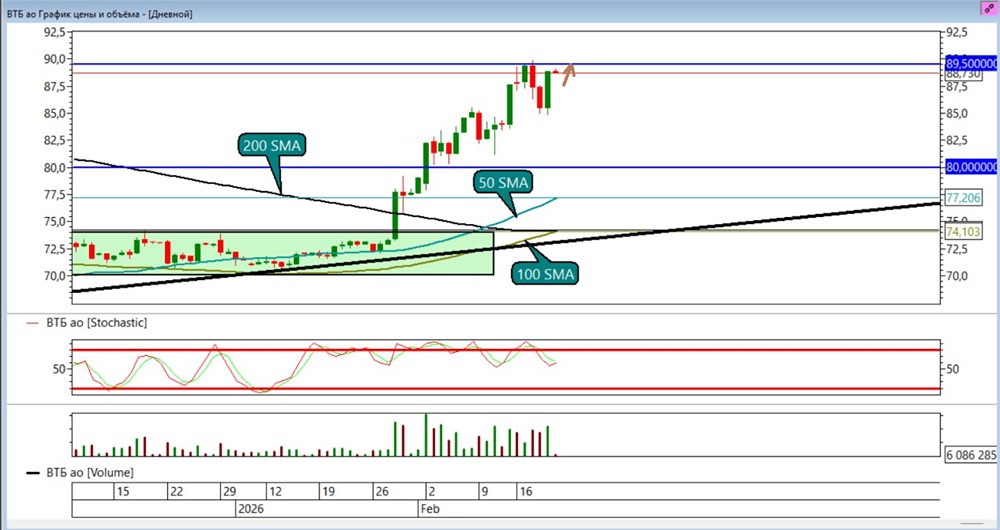Image resolution: width=1000 pixels, height=530 pixels.
Task: Click date label 16 on time axis
Action: pyautogui.click(x=526, y=492)
